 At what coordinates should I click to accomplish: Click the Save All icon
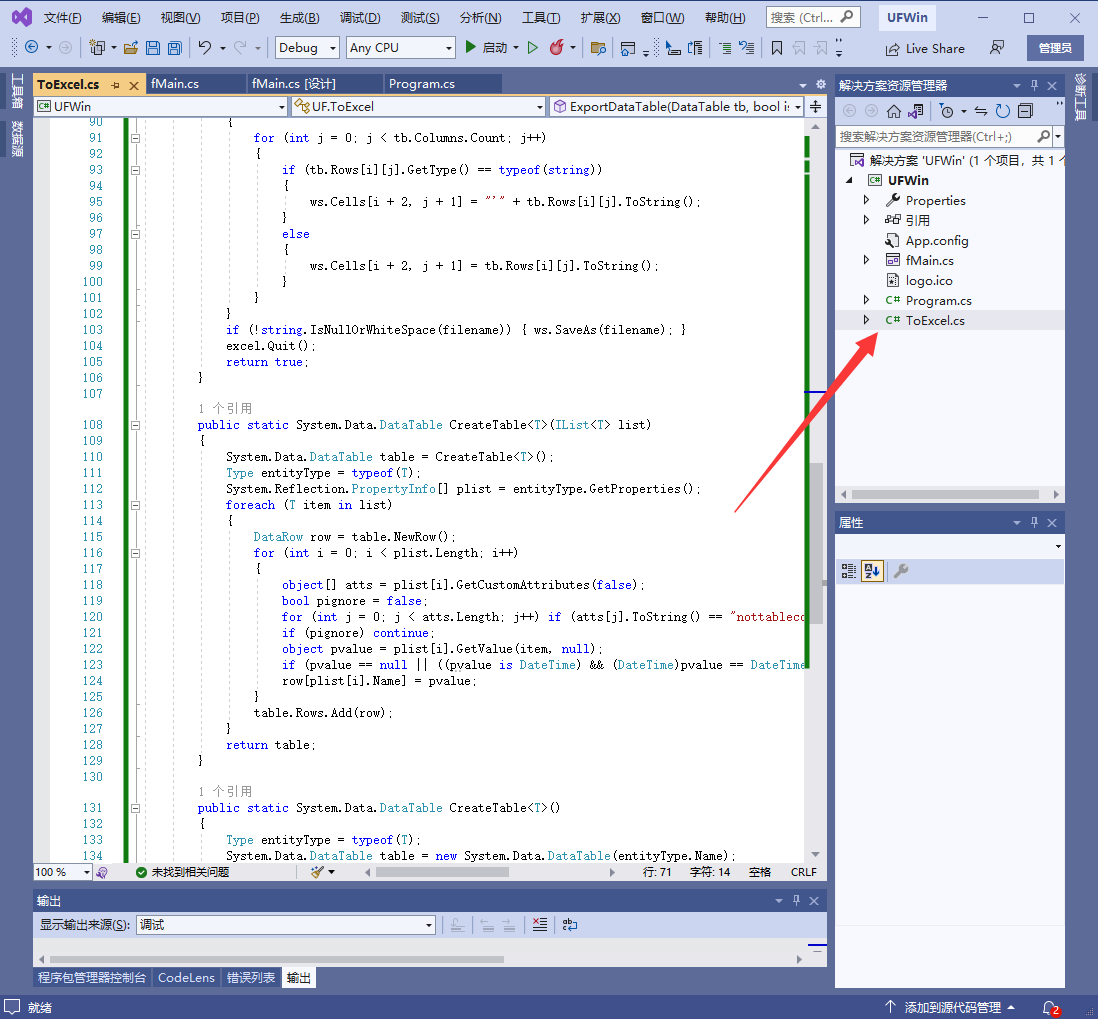click(174, 48)
